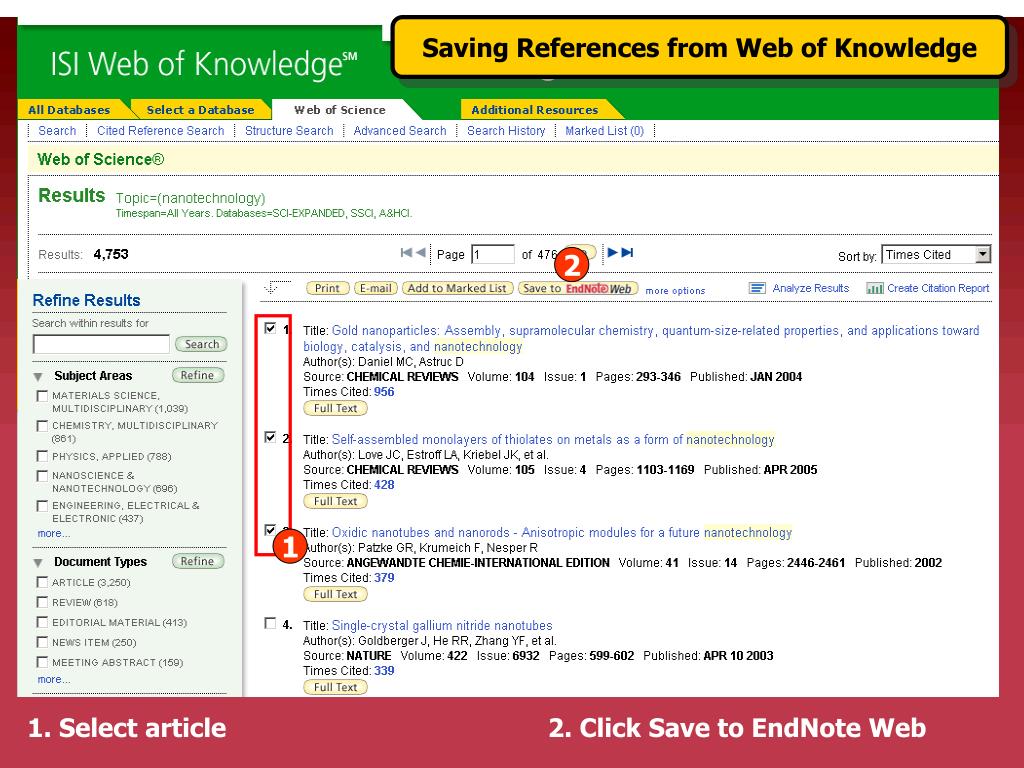Go to the next results page arrow
Screen dimensions: 1024x768
(613, 253)
